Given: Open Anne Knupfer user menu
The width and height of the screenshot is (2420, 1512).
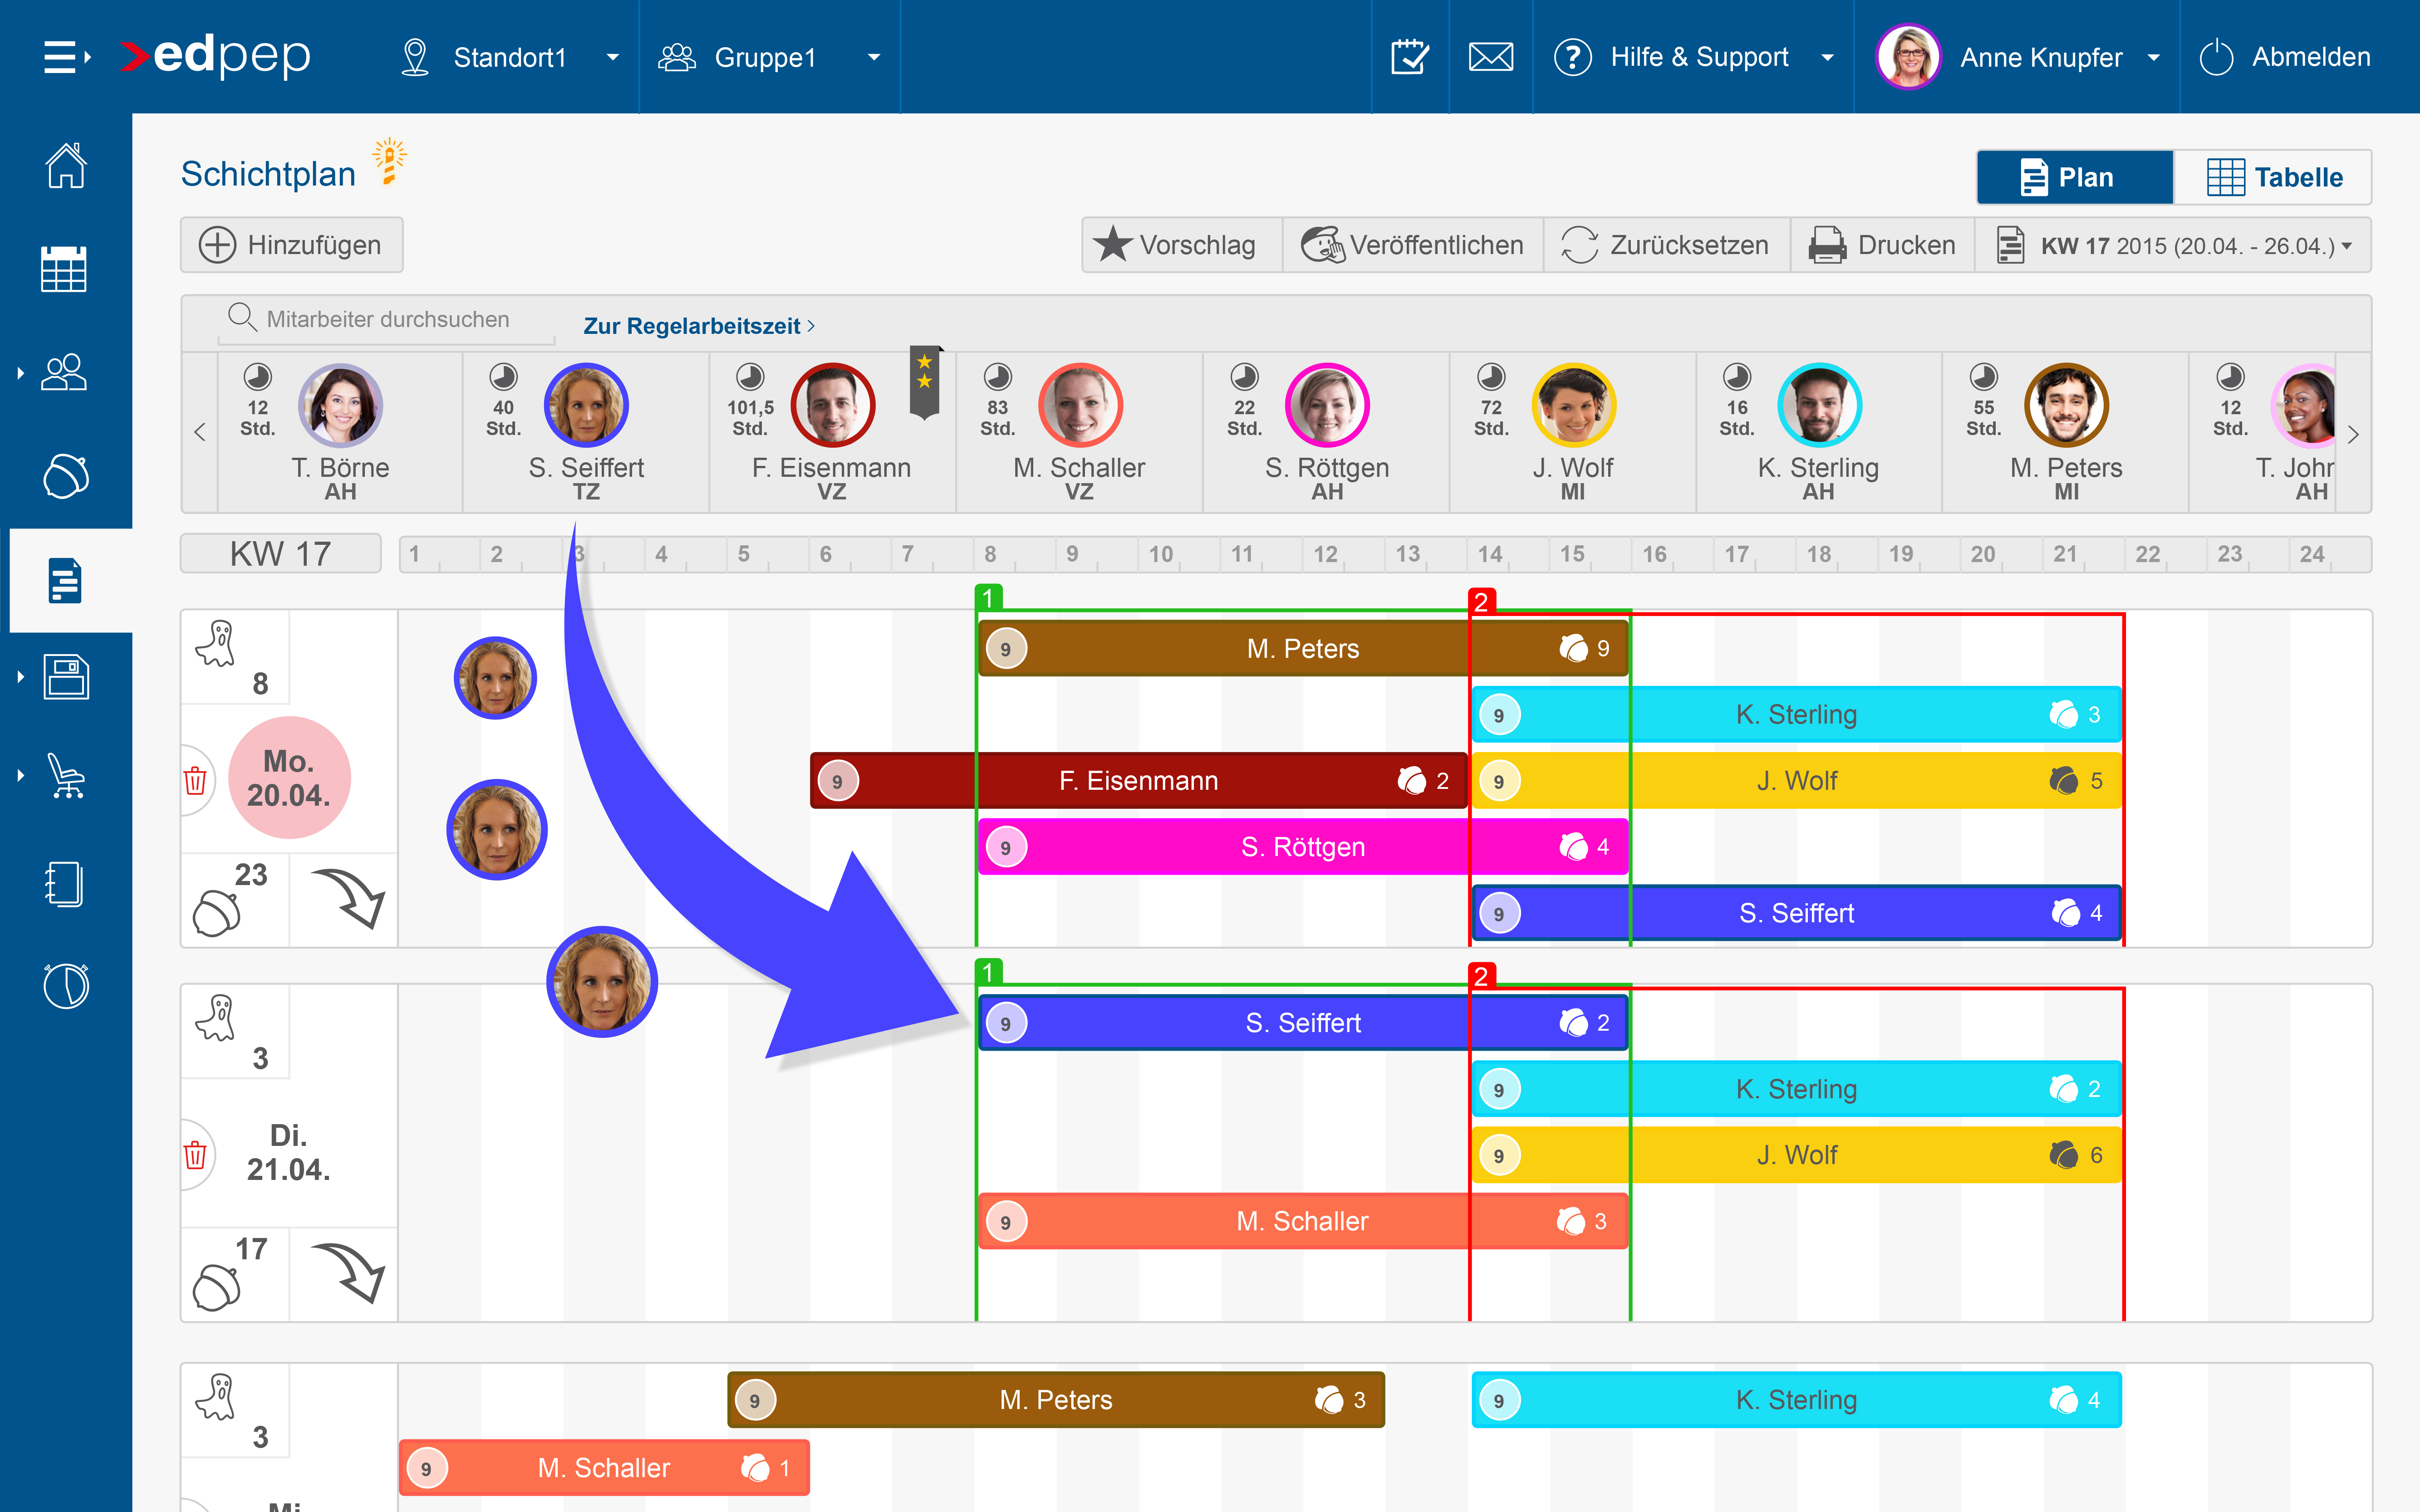Looking at the screenshot, I should coord(2040,57).
